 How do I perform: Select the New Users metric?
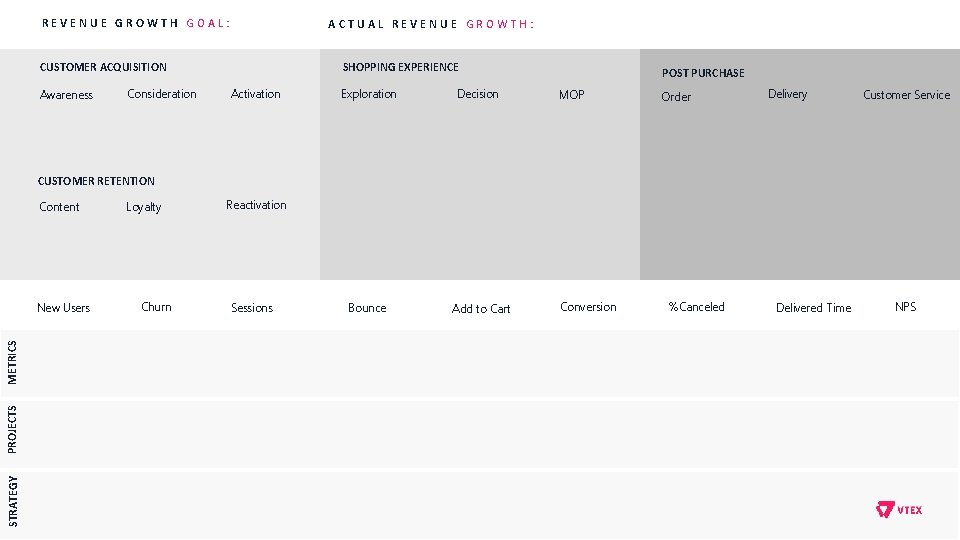63,308
